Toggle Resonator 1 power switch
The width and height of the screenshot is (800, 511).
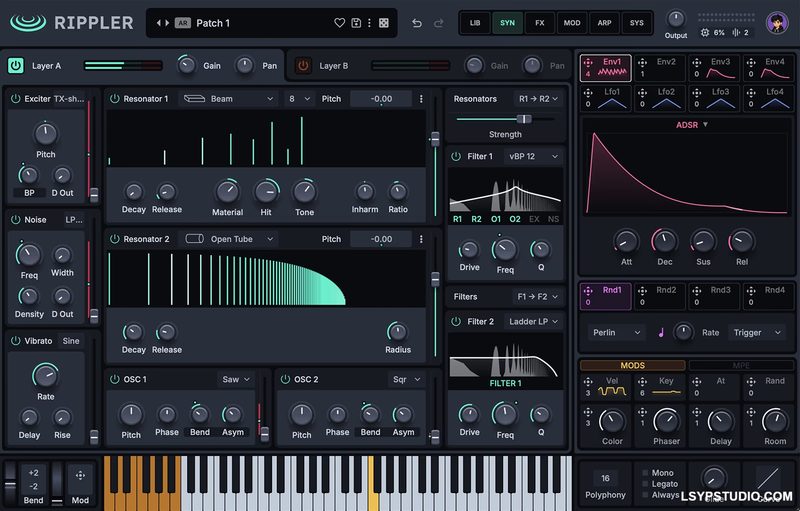pyautogui.click(x=115, y=99)
